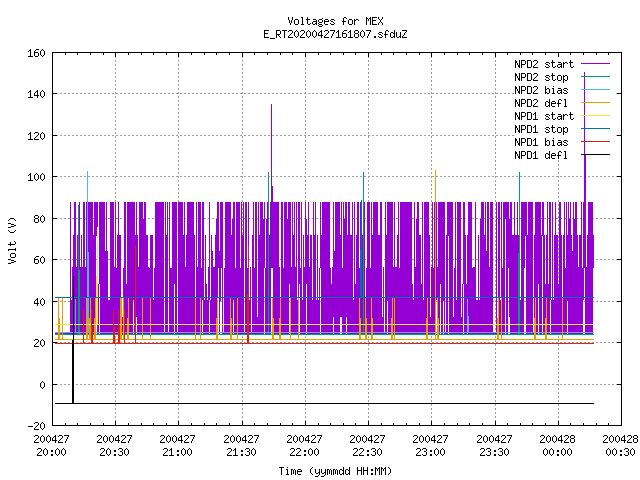Click the 80 y-axis tick value
The width and height of the screenshot is (640, 480).
coord(39,219)
